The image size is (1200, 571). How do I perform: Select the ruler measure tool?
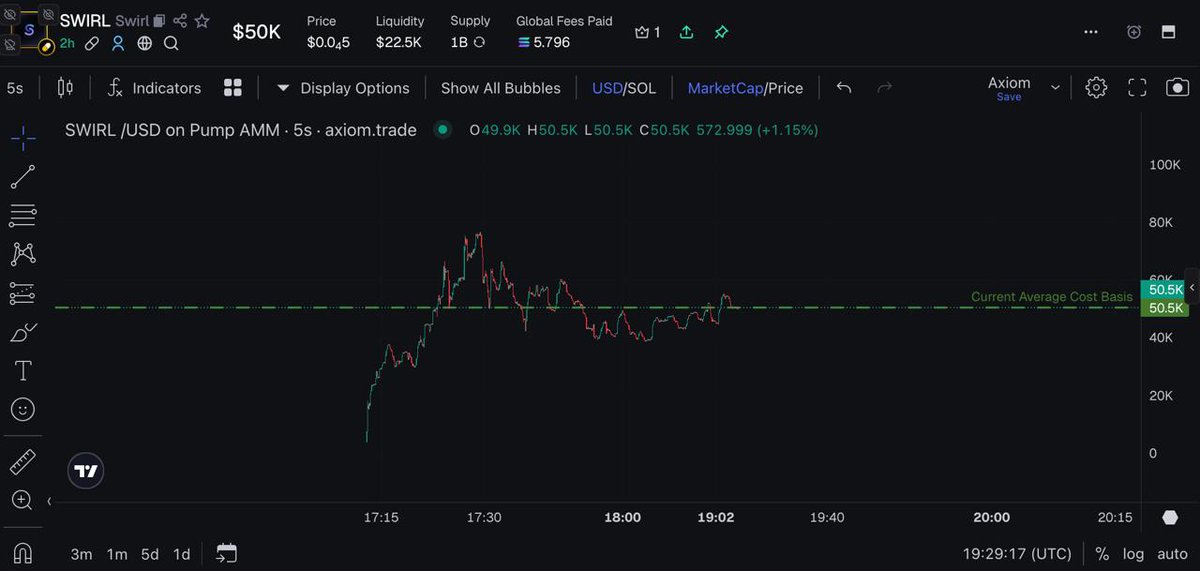23,461
